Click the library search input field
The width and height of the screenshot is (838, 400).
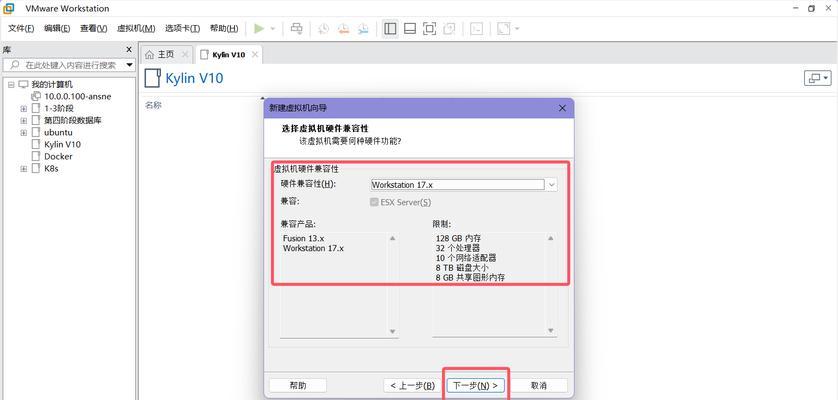(65, 65)
